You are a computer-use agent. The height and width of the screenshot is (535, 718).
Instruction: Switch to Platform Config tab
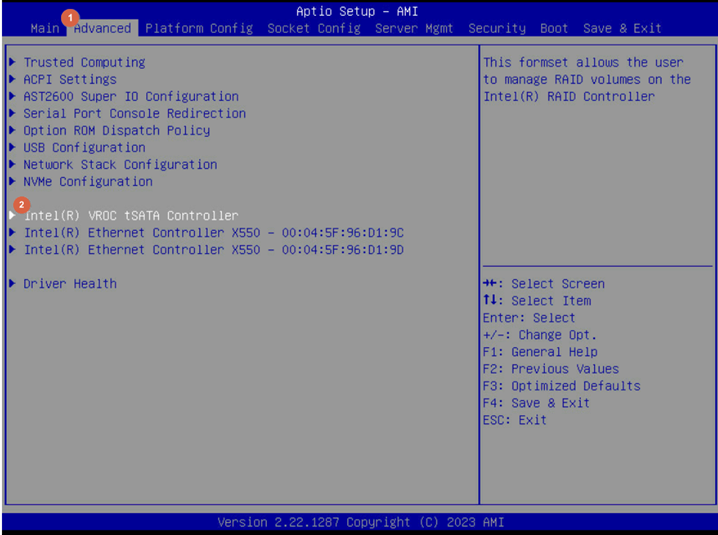pos(199,28)
